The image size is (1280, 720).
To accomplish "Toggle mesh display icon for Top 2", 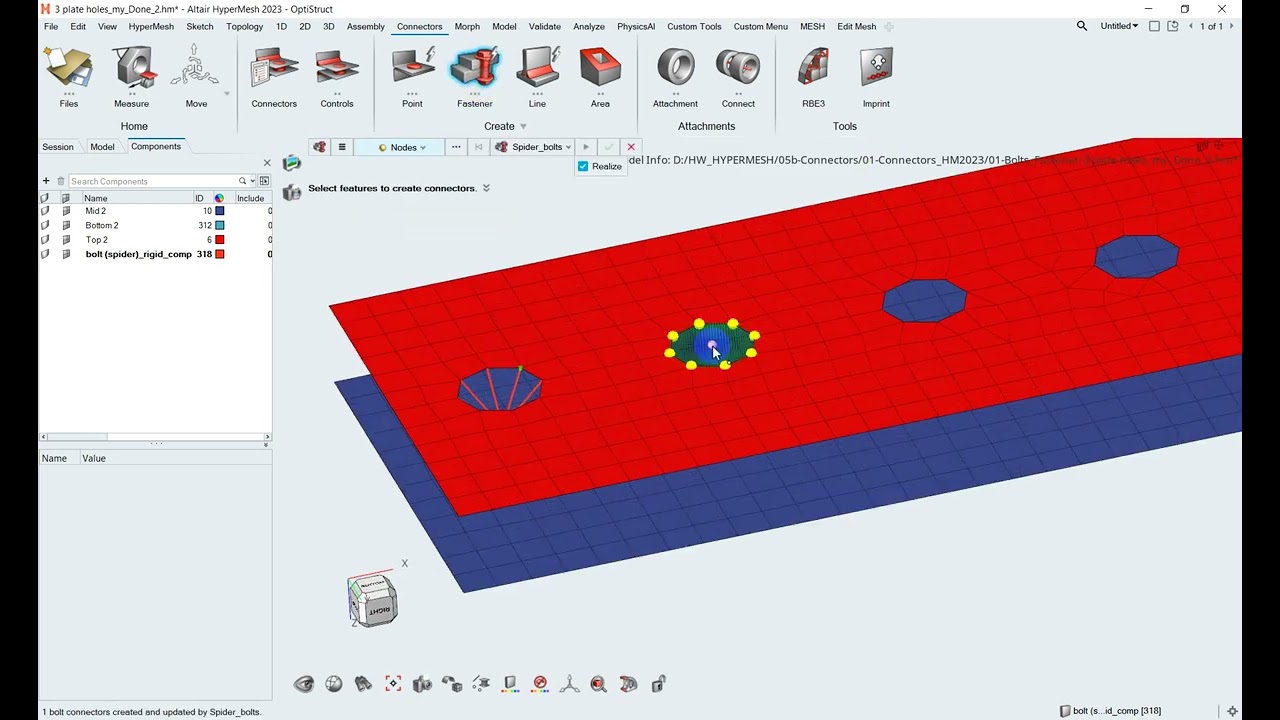I will pos(66,240).
